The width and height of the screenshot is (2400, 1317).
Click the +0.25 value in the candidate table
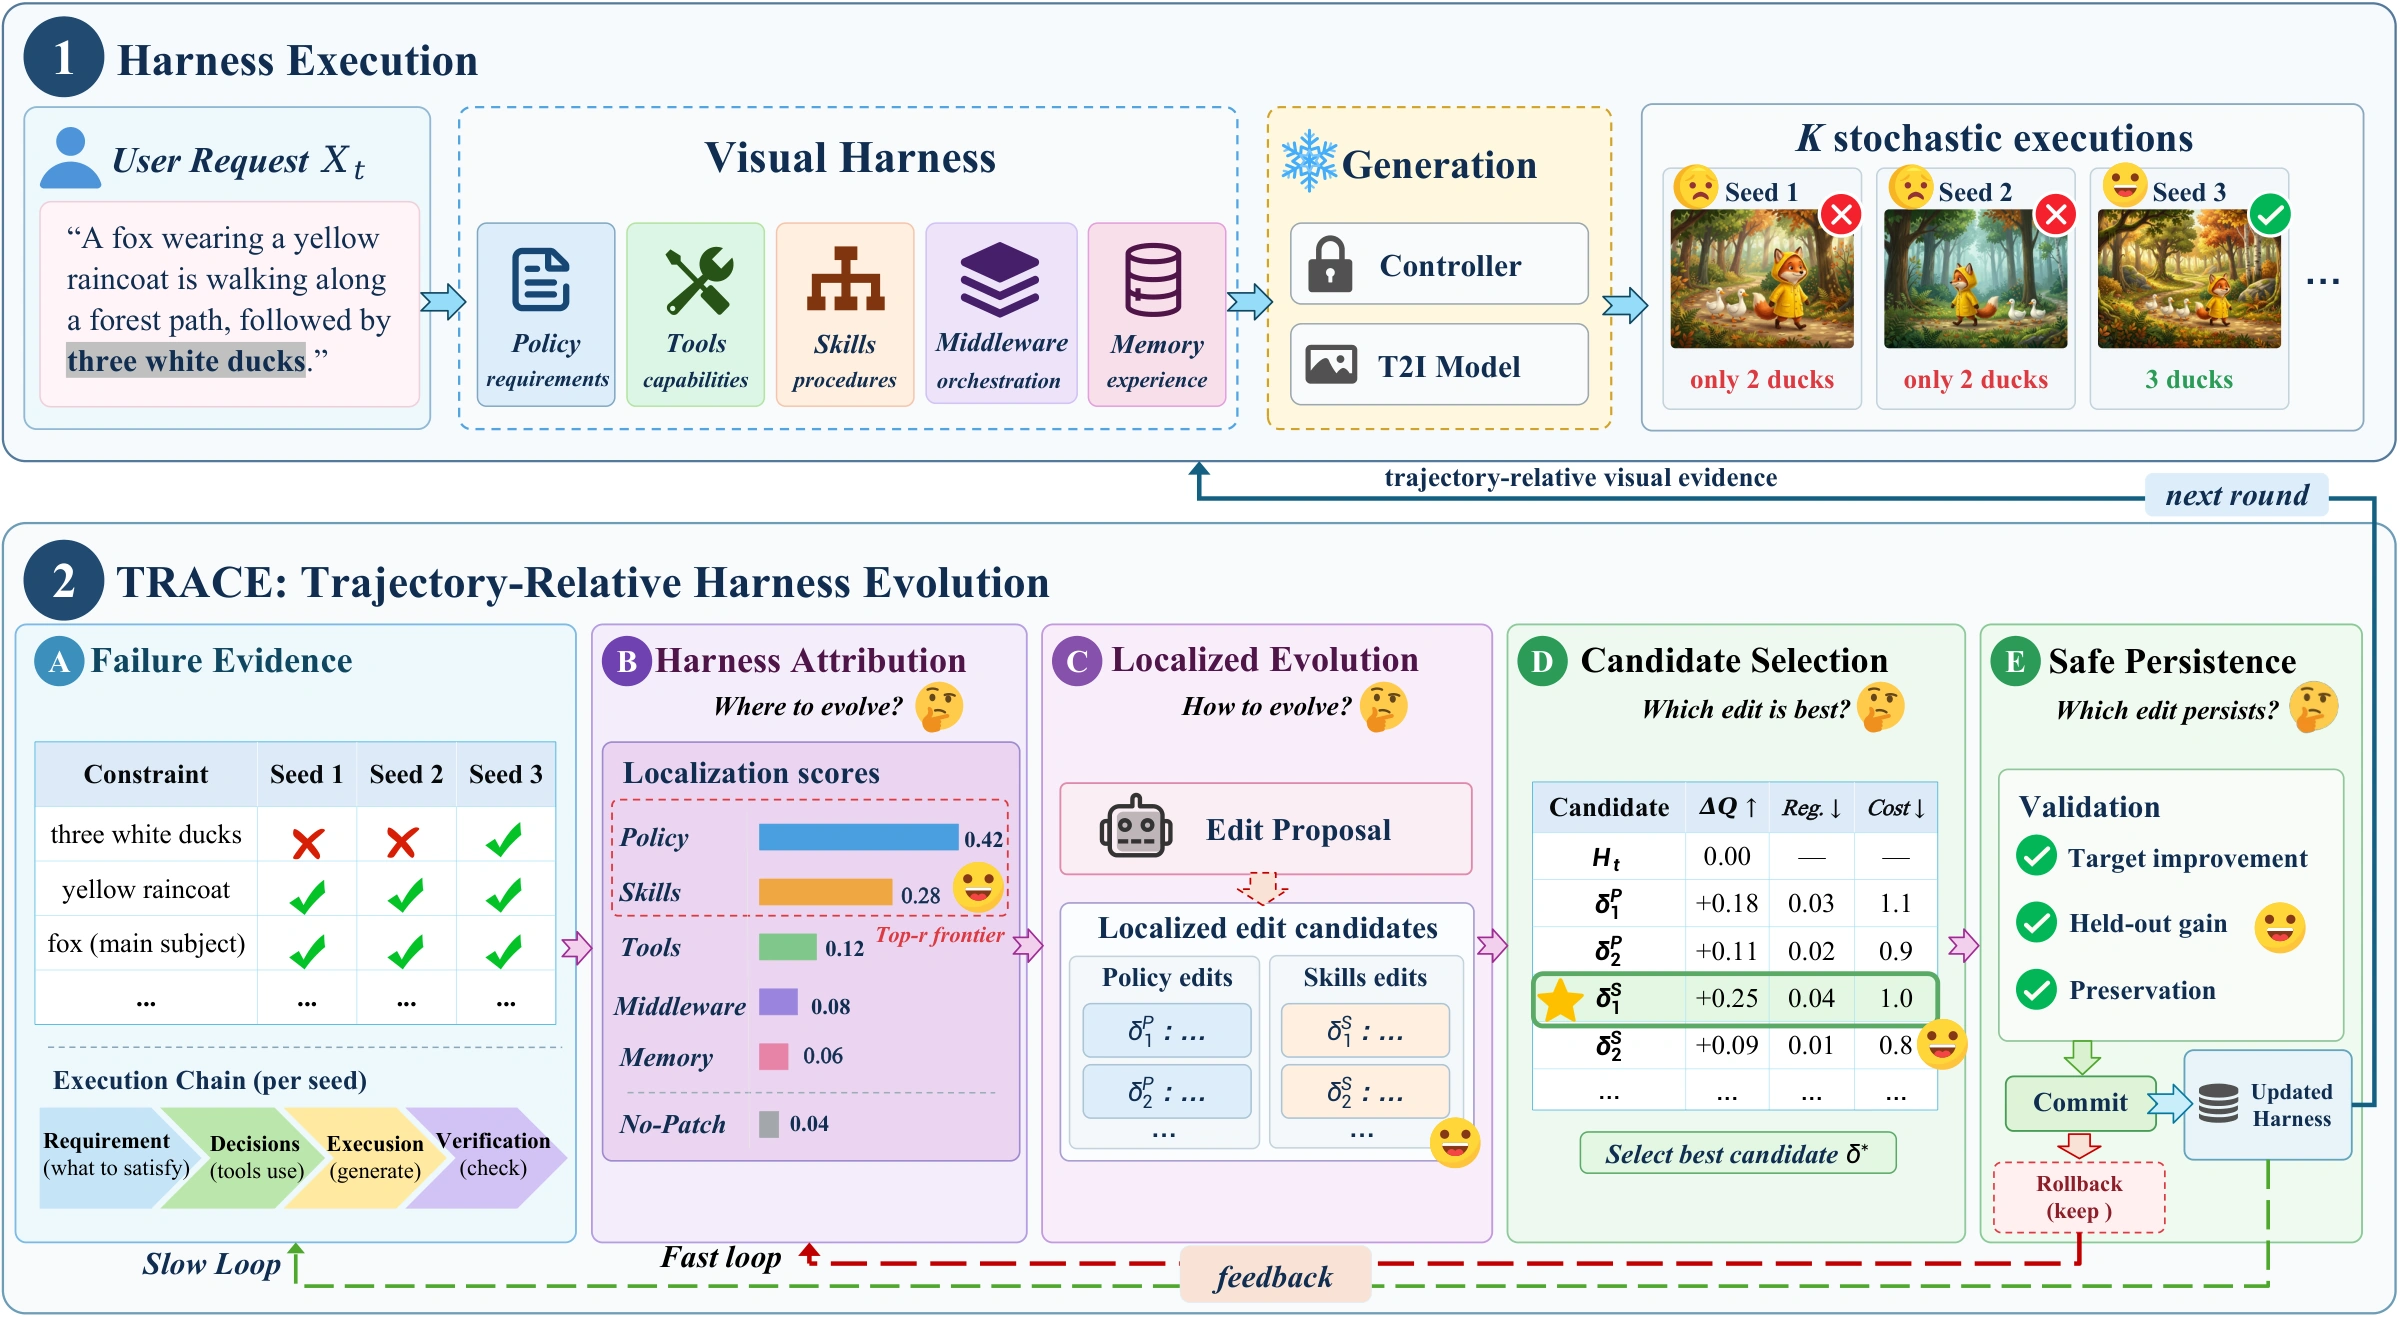1726,998
